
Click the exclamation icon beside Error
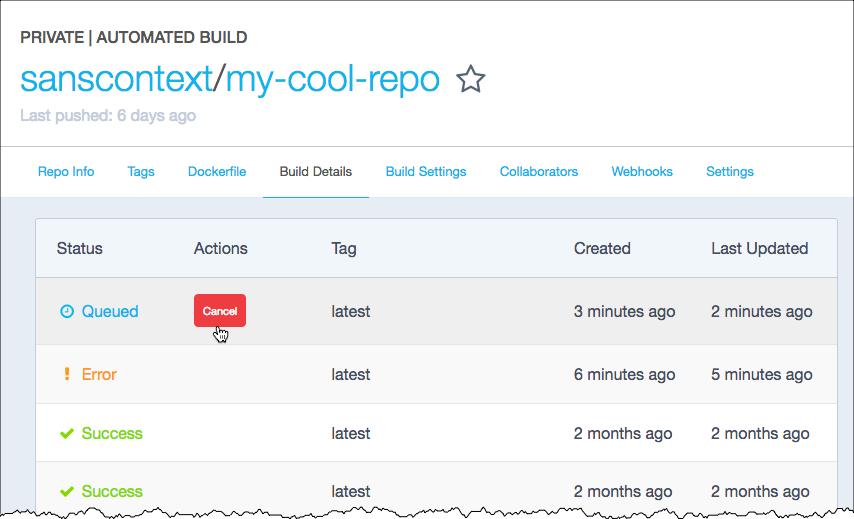pos(67,375)
